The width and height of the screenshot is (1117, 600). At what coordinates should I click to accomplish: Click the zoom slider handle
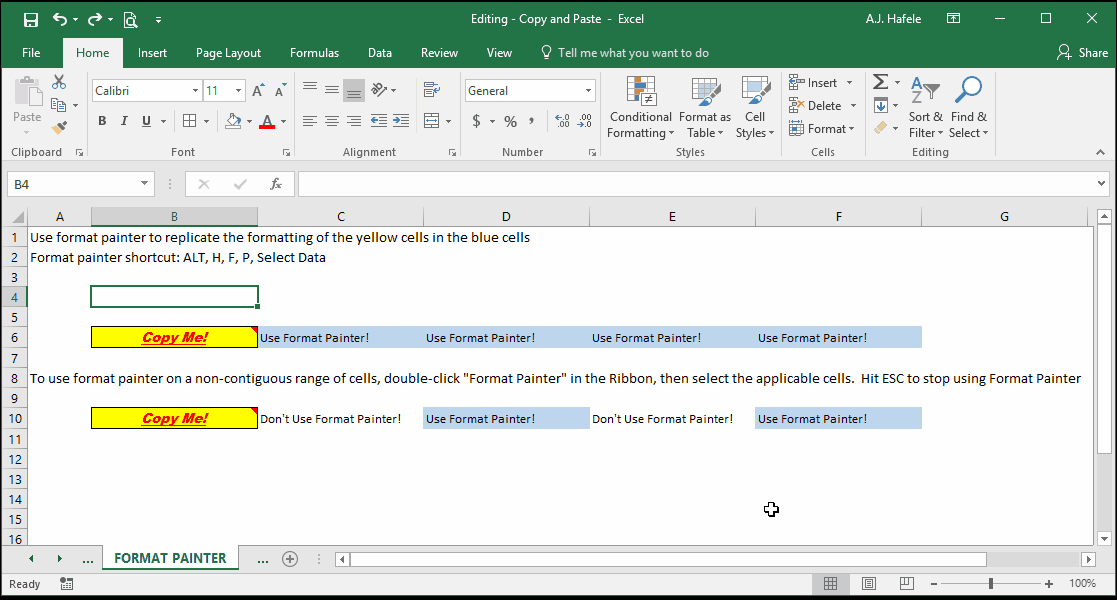point(990,584)
